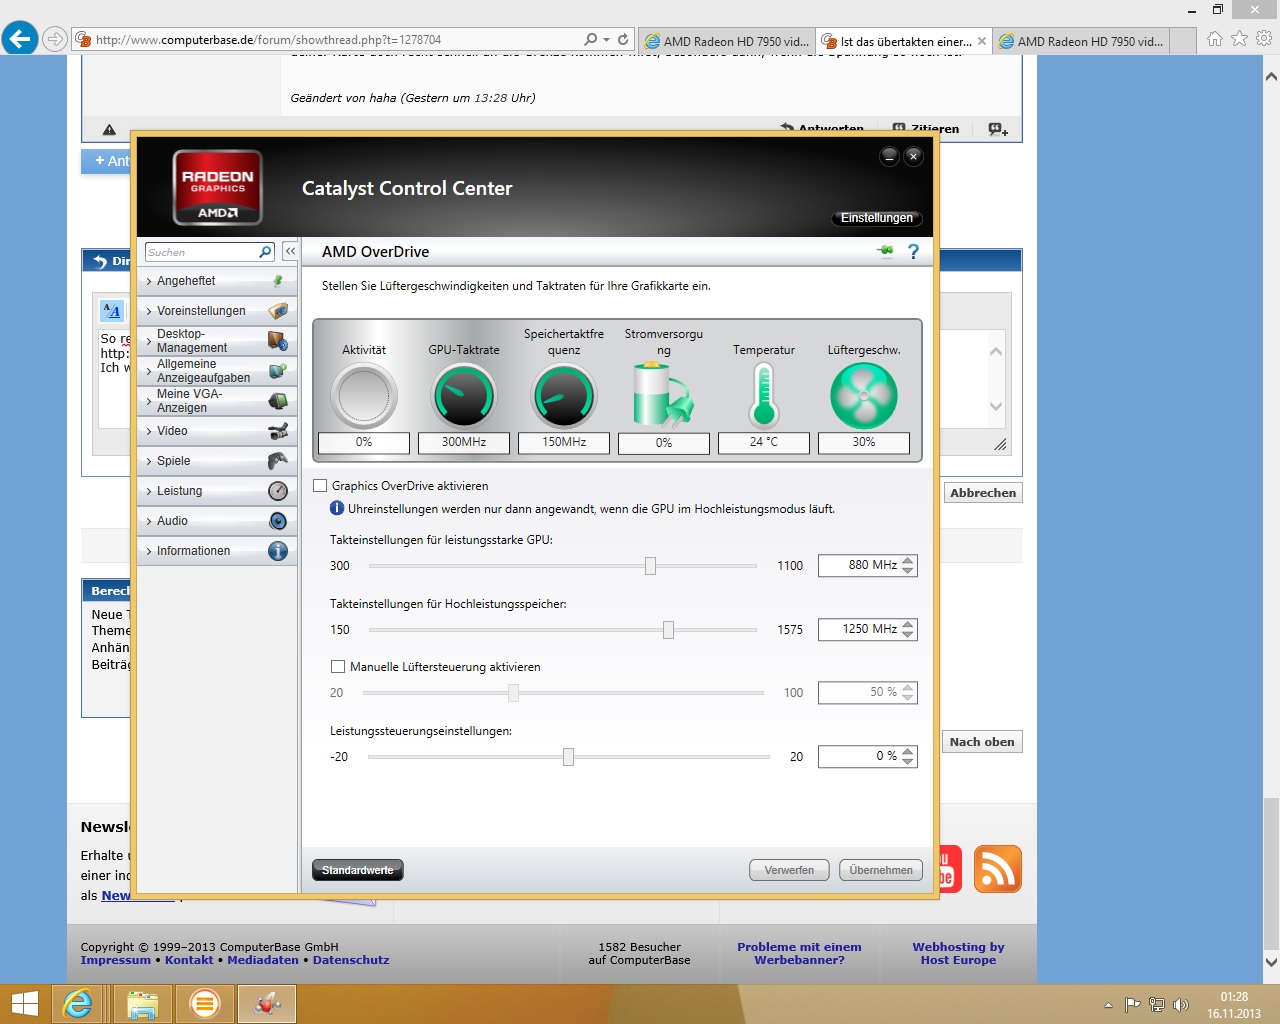The width and height of the screenshot is (1280, 1024).
Task: Open the Webhosting by Host Europe link
Action: [958, 954]
